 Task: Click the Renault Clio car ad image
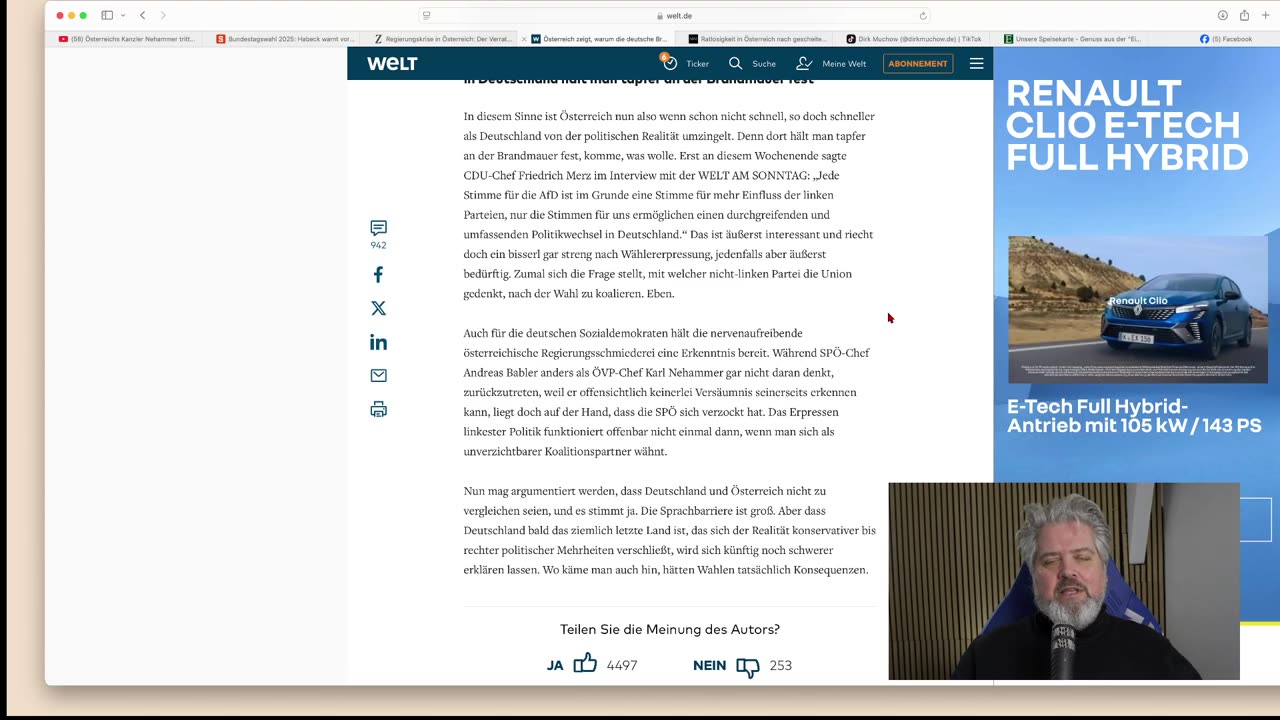click(x=1137, y=309)
